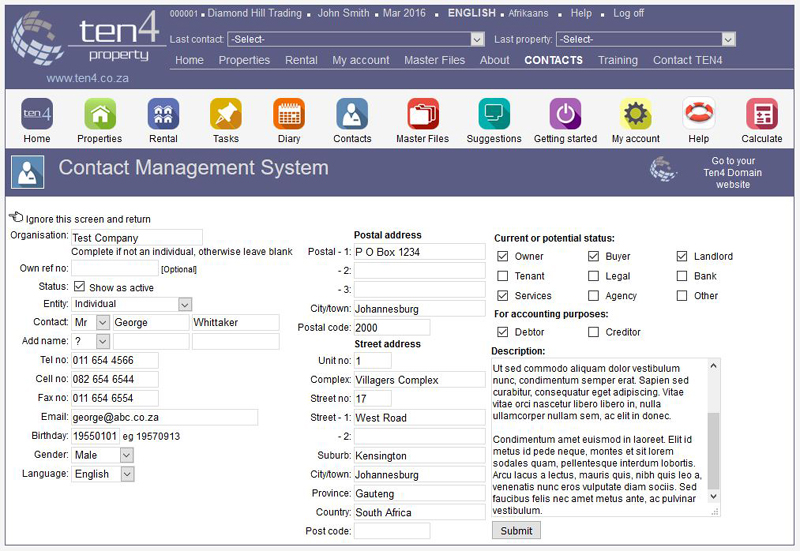800x551 pixels.
Task: Open the Entity Individual dropdown
Action: tap(132, 304)
